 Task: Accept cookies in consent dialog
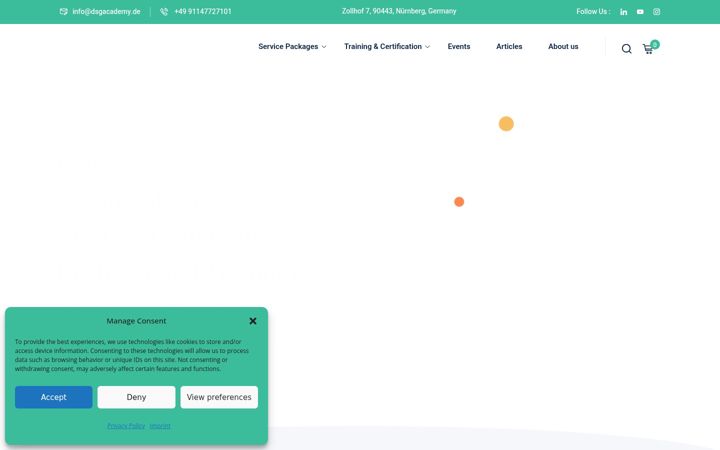(54, 397)
